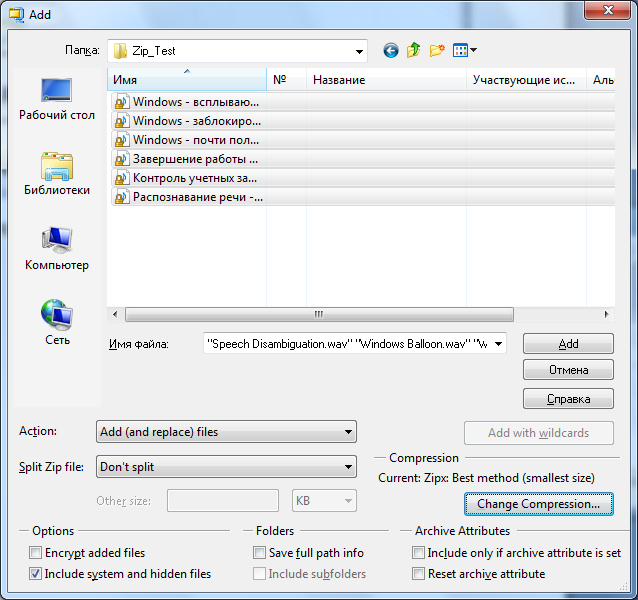Select file icon of Windows - всплываю...

(122, 102)
